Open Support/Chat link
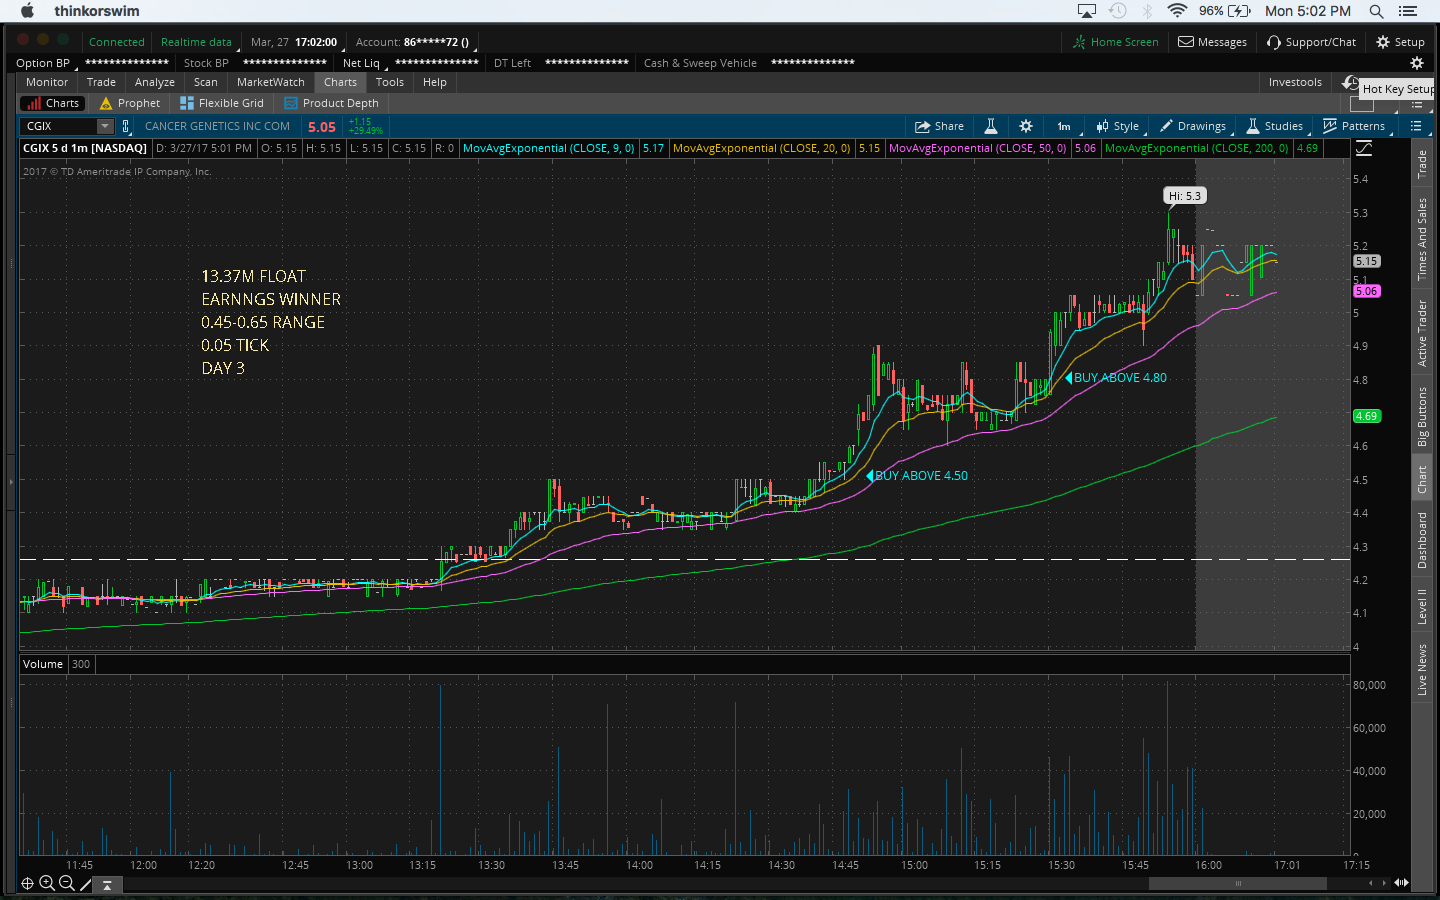This screenshot has width=1440, height=900. pyautogui.click(x=1311, y=42)
